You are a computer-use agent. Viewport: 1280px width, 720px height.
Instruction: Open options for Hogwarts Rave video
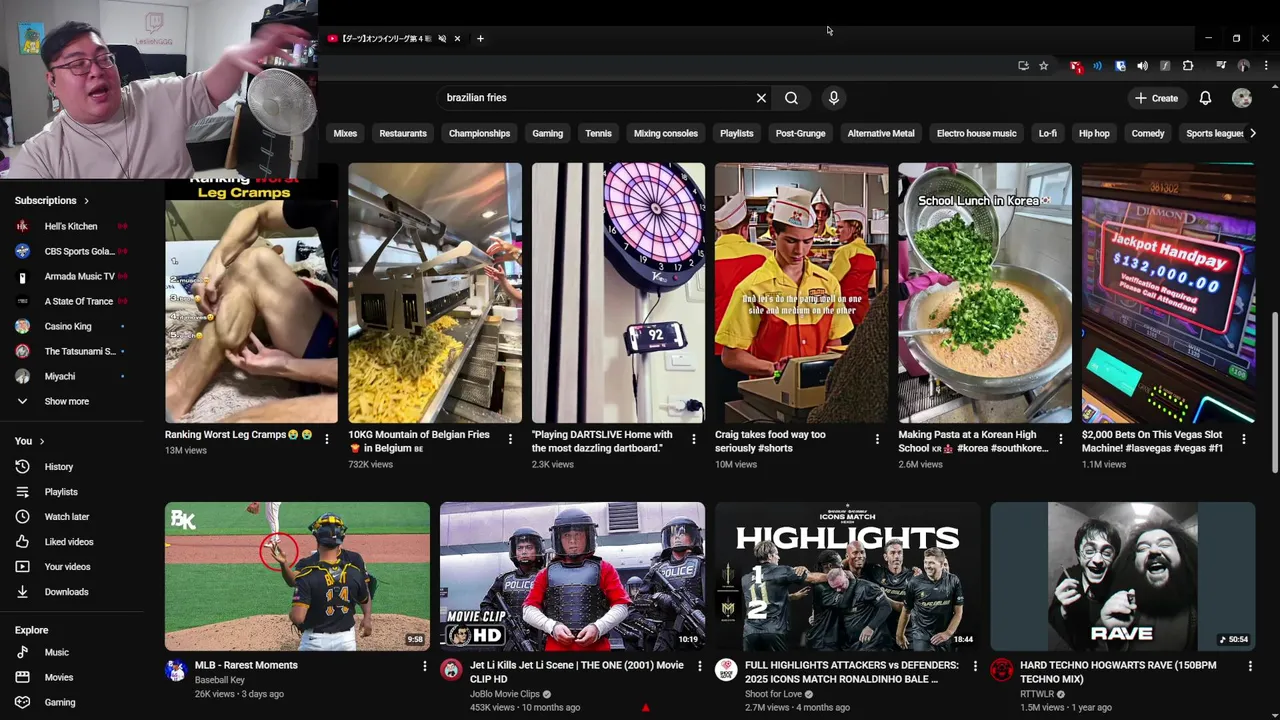1249,666
